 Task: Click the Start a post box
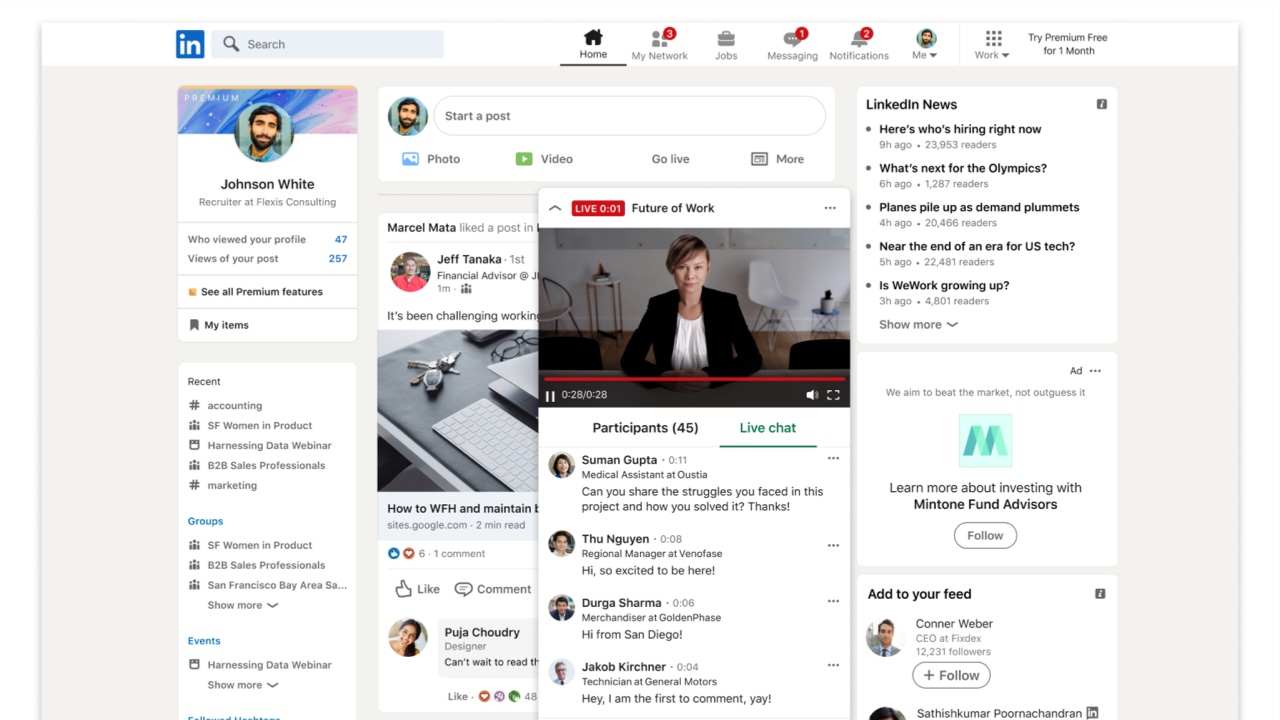coord(629,116)
